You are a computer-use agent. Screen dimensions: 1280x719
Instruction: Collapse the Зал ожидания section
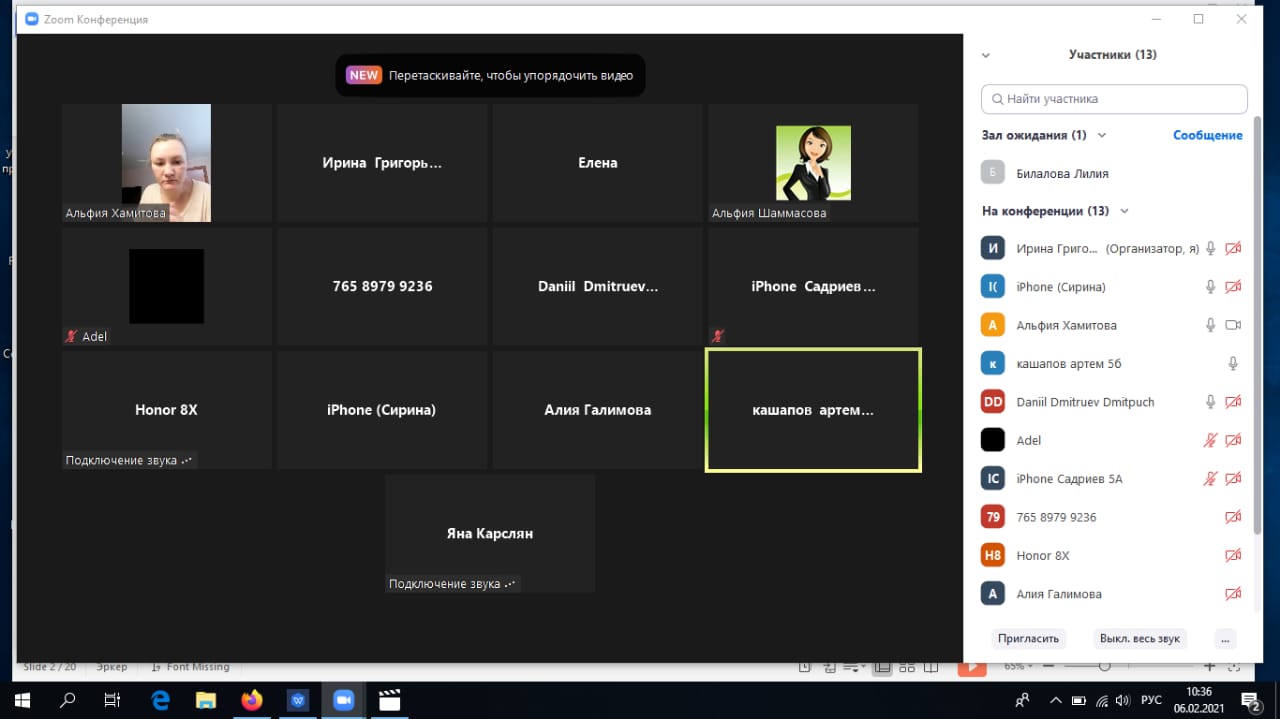coord(1102,135)
